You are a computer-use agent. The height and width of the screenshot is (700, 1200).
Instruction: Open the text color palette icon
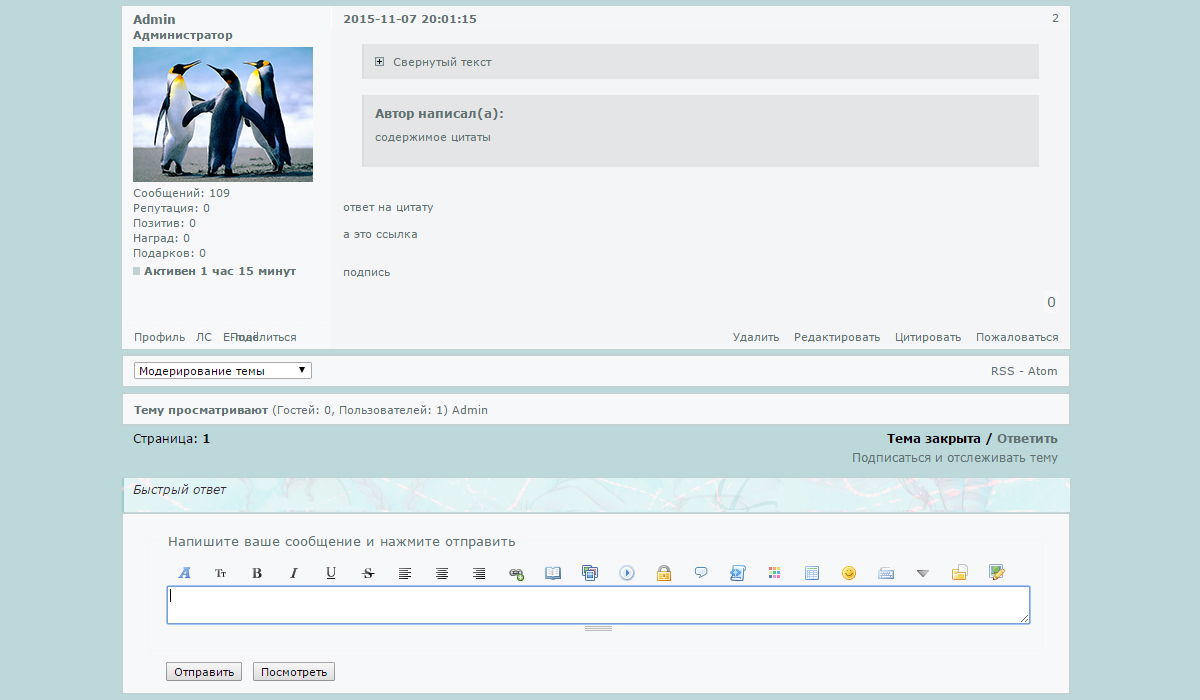774,573
